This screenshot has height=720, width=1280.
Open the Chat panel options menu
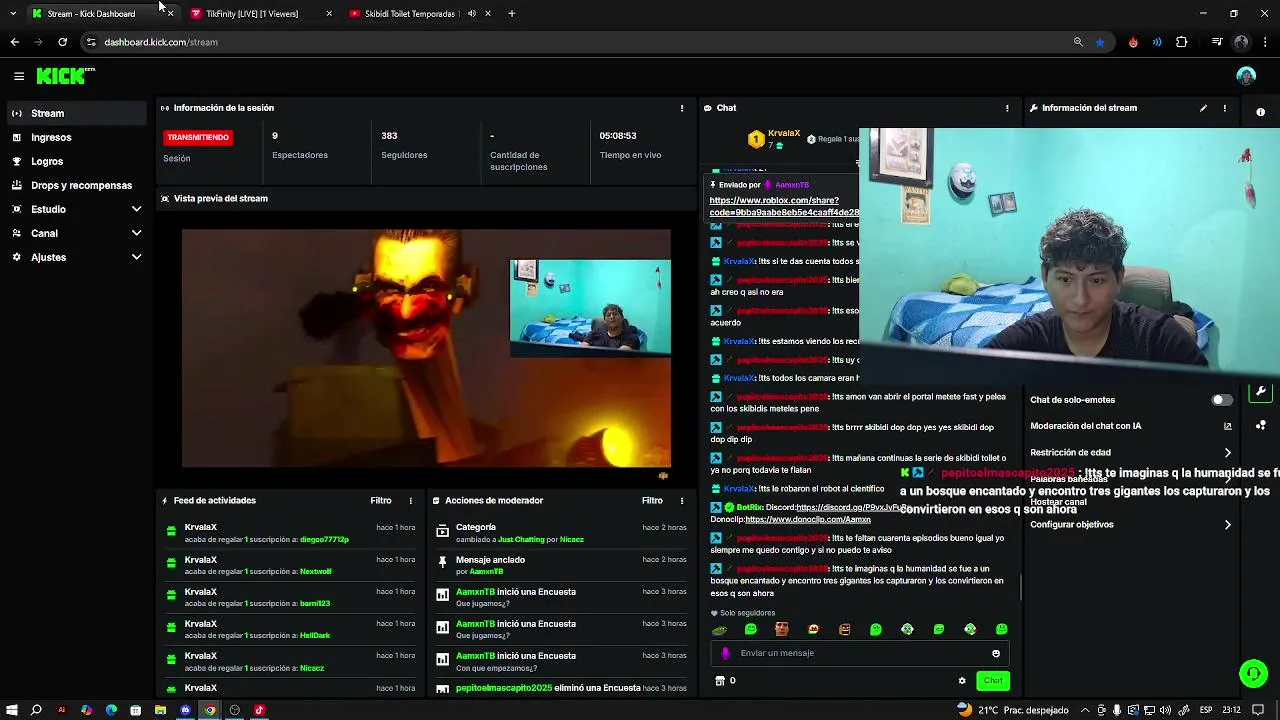(x=1007, y=108)
